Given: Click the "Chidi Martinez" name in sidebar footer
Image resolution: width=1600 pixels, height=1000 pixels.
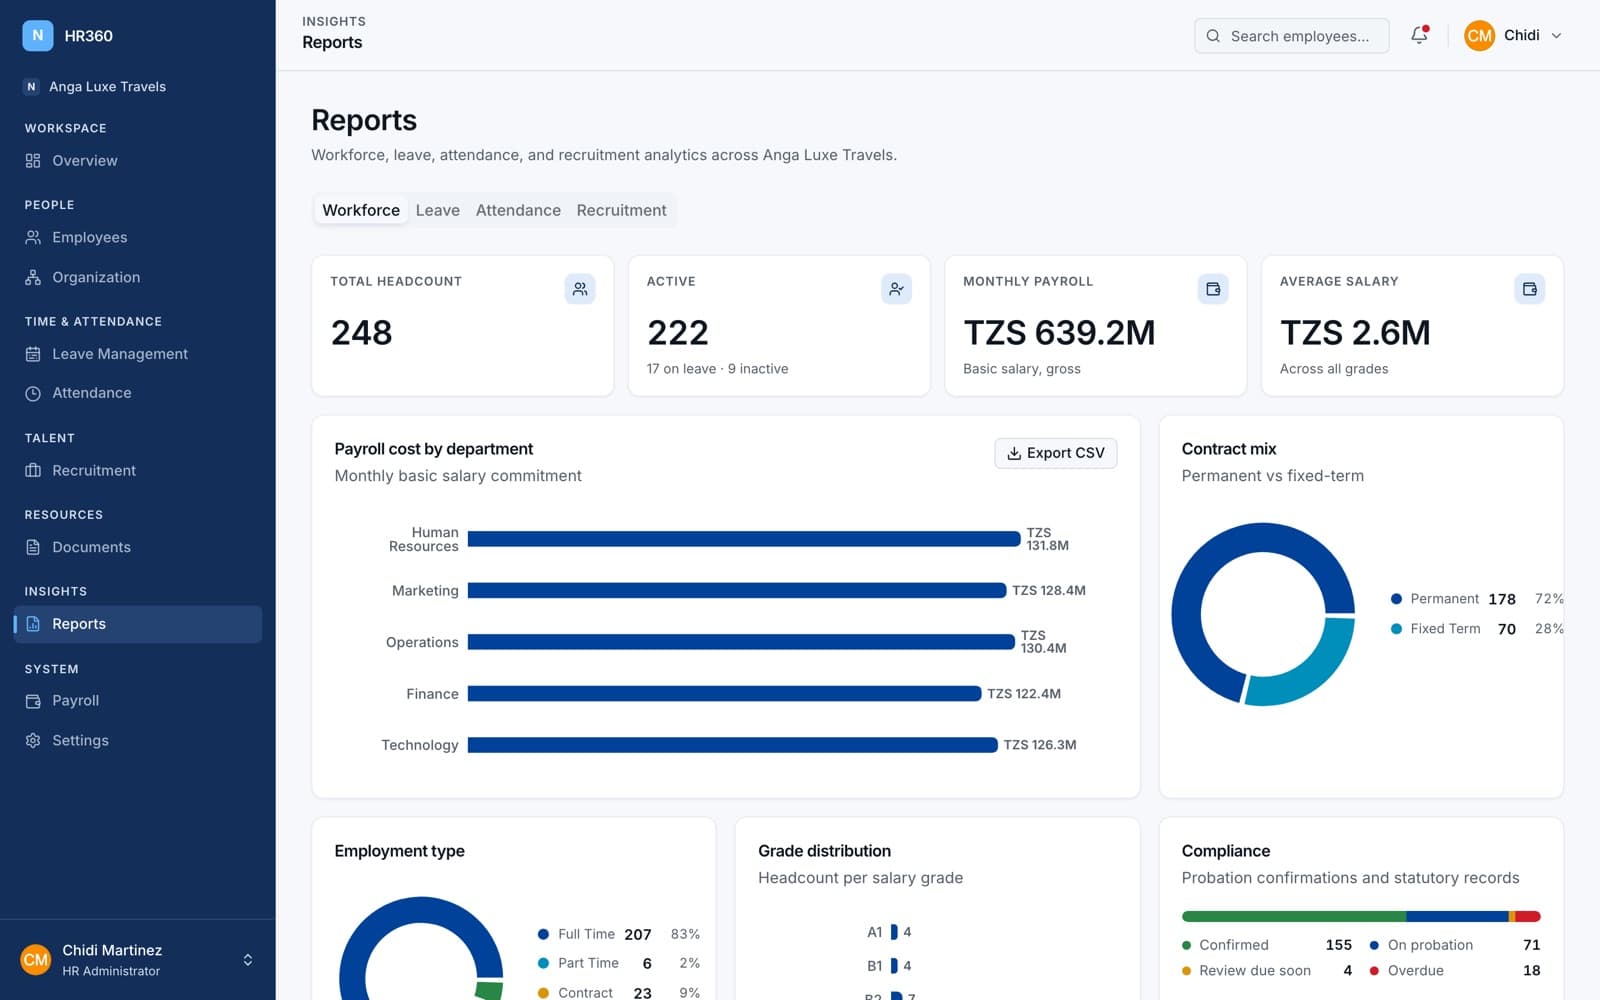Looking at the screenshot, I should click(x=112, y=950).
